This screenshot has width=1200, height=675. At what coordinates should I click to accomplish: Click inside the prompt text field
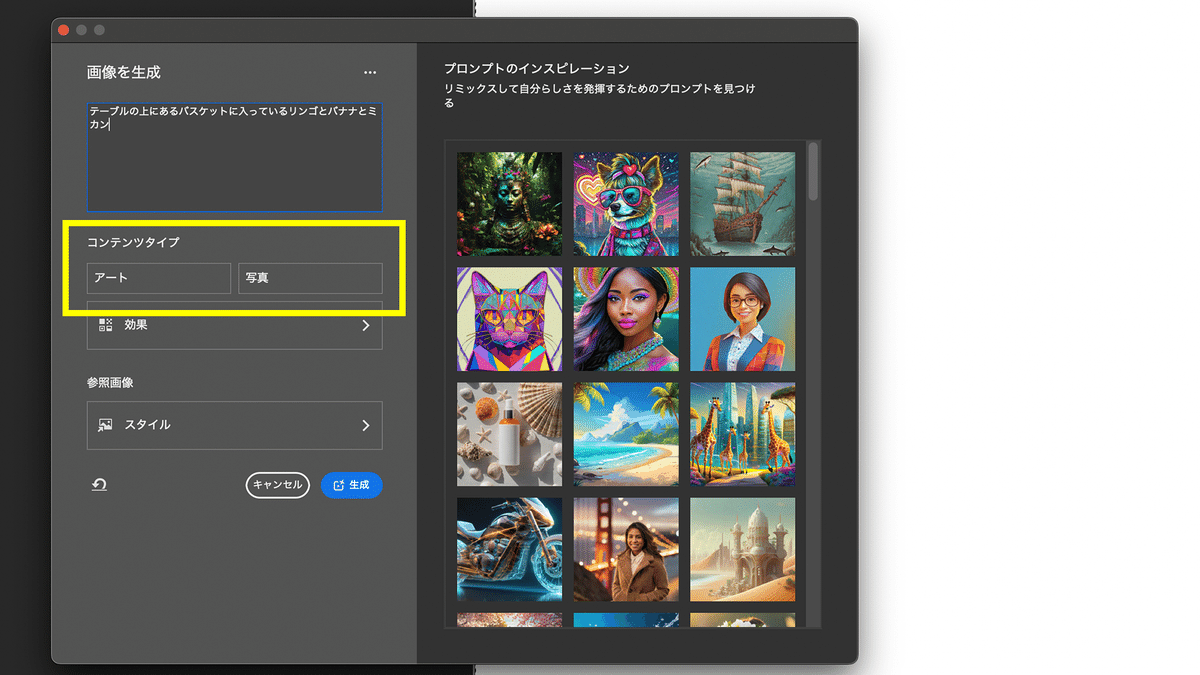point(234,157)
